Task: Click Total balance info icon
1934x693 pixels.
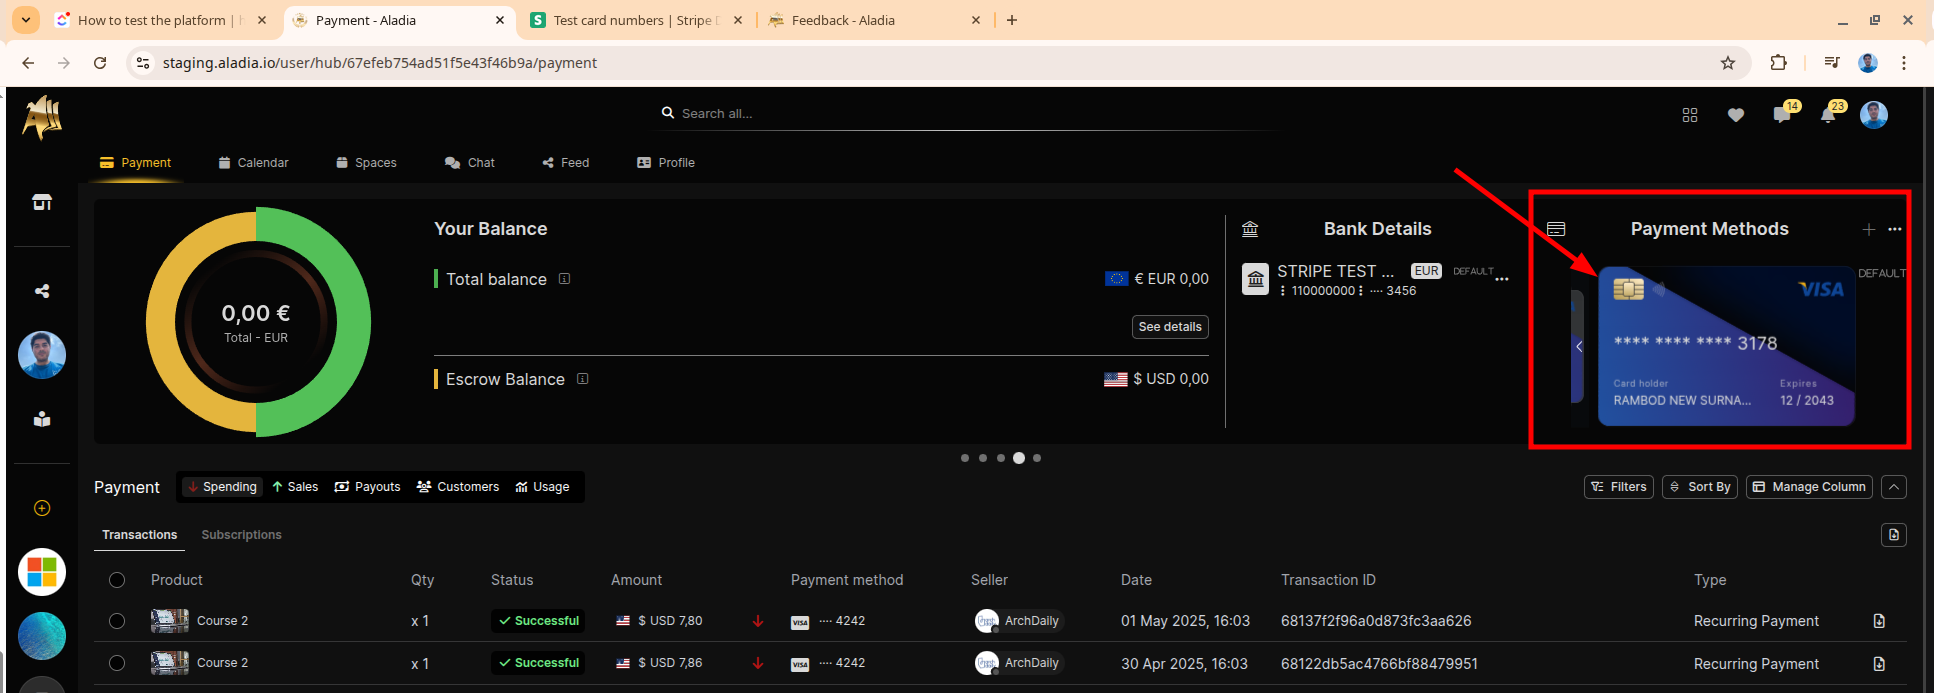Action: [x=564, y=279]
